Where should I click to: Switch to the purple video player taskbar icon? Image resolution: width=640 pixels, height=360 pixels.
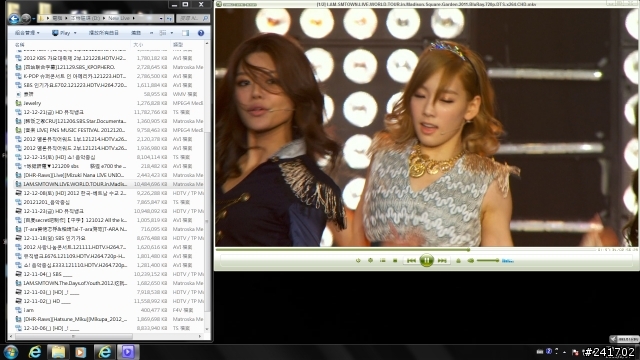pyautogui.click(x=128, y=352)
